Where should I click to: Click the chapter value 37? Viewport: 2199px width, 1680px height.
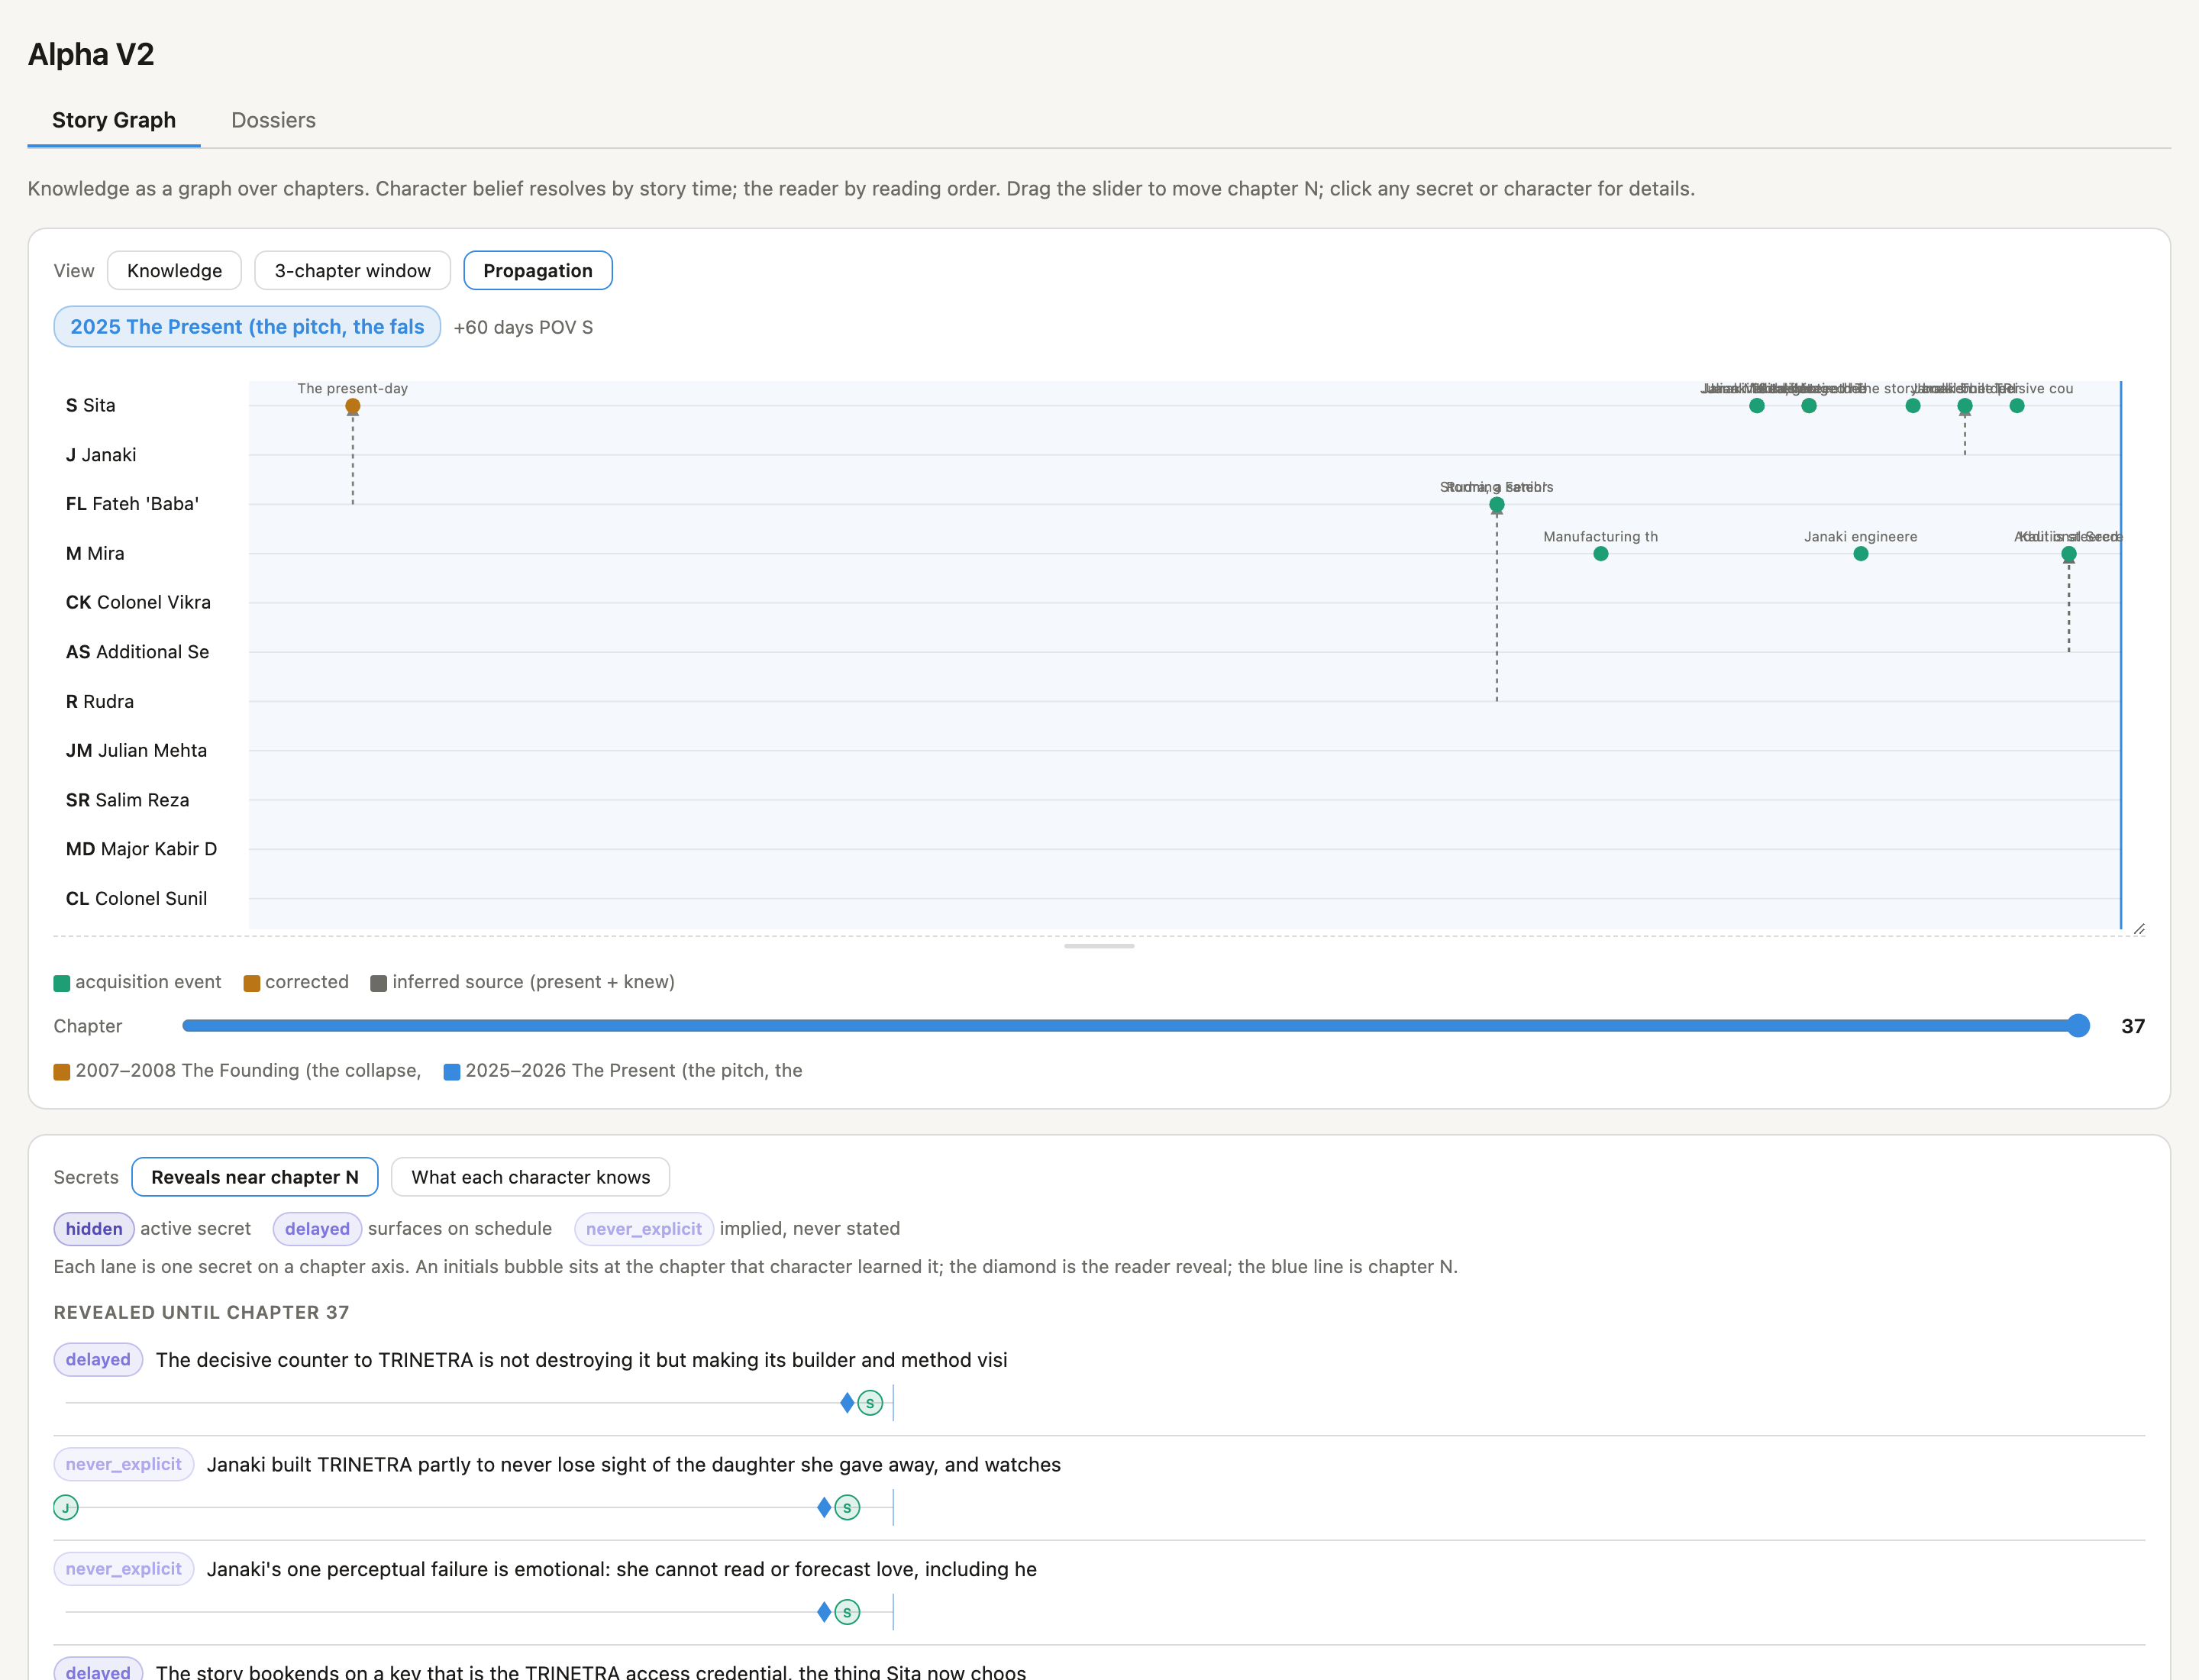[x=2133, y=1026]
